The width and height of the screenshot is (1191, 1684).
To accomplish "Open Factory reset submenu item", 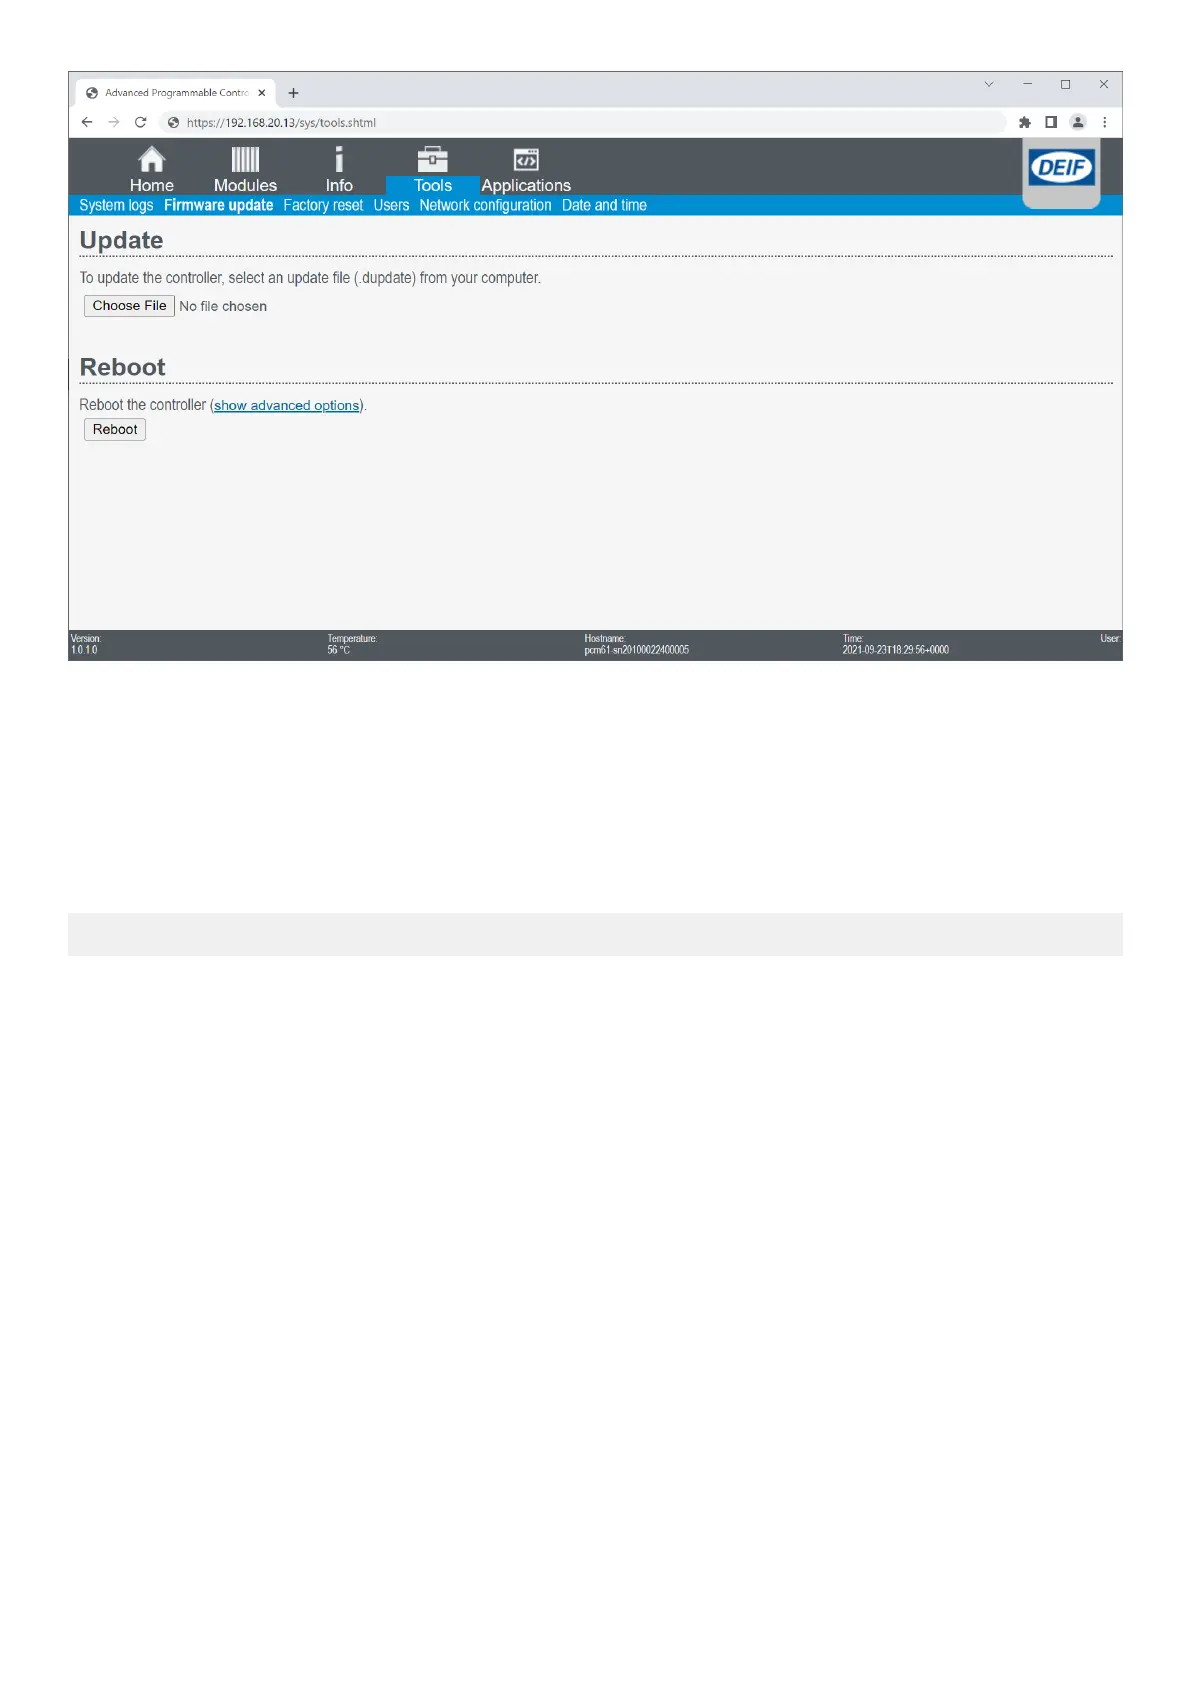I will (323, 205).
